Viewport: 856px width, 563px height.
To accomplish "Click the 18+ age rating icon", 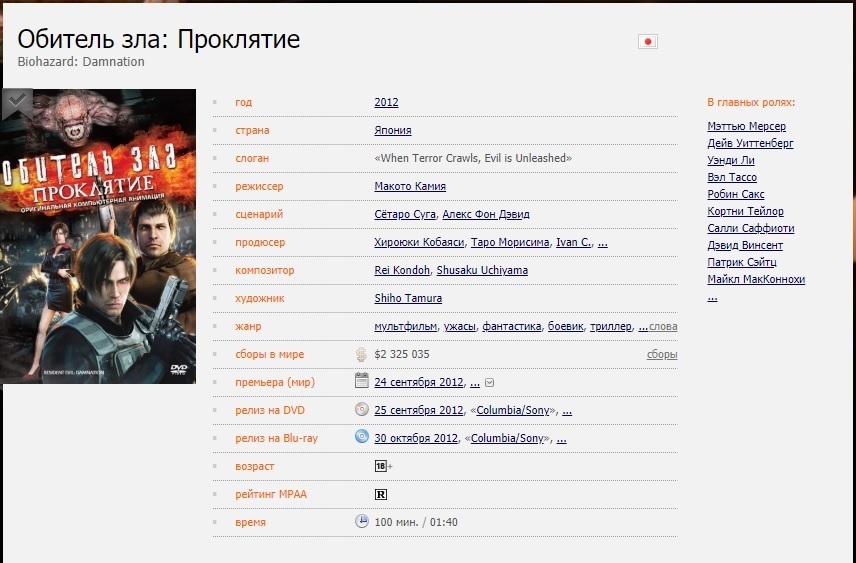I will pos(381,466).
